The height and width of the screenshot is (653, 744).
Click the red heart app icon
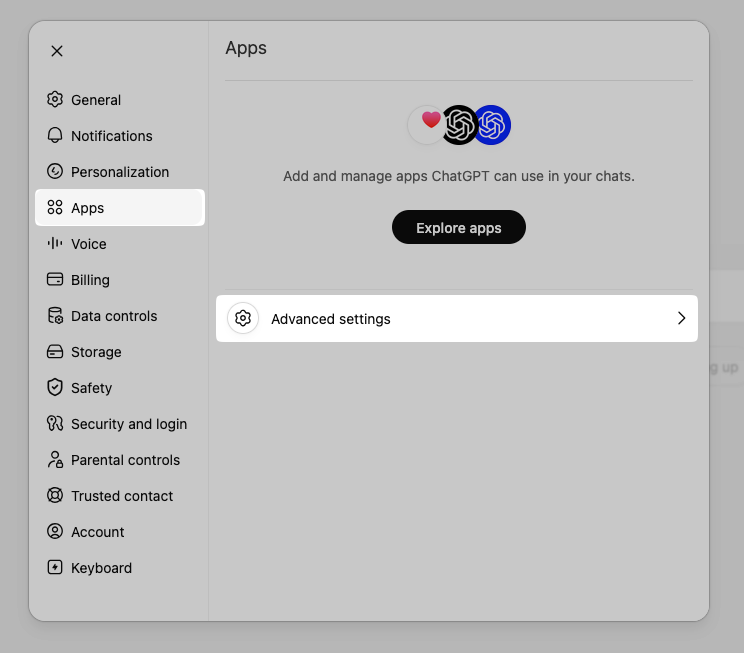tap(426, 125)
